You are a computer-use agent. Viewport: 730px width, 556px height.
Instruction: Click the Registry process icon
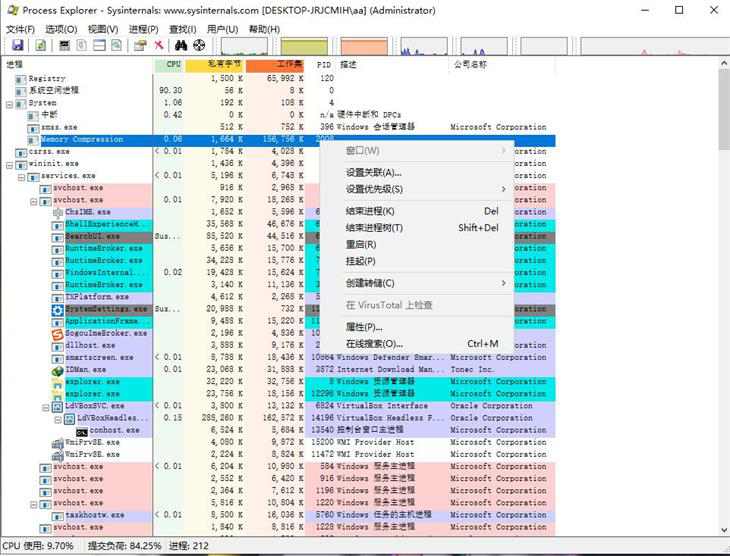[x=20, y=79]
